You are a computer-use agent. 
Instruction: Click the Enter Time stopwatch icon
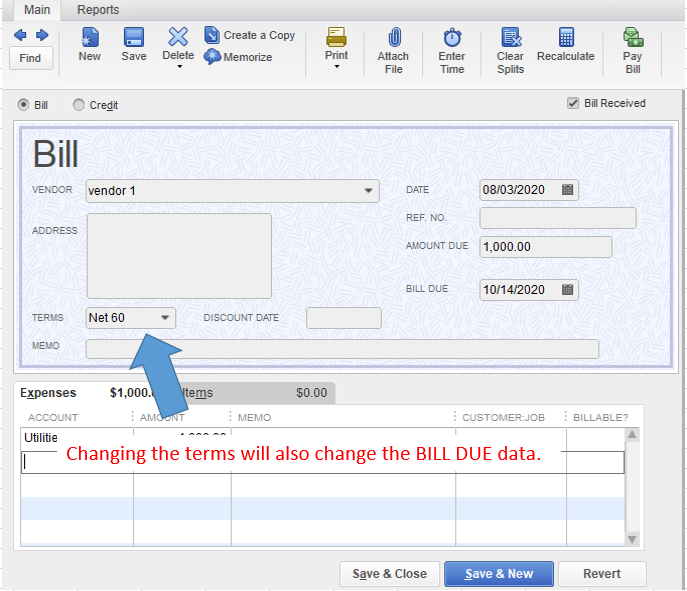coord(452,38)
